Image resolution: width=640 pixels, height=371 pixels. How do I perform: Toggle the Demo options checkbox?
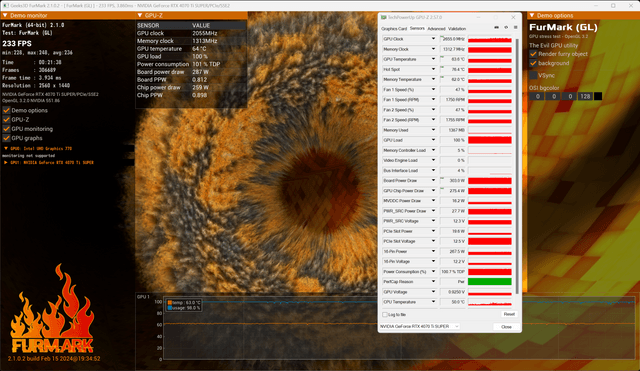(7, 110)
